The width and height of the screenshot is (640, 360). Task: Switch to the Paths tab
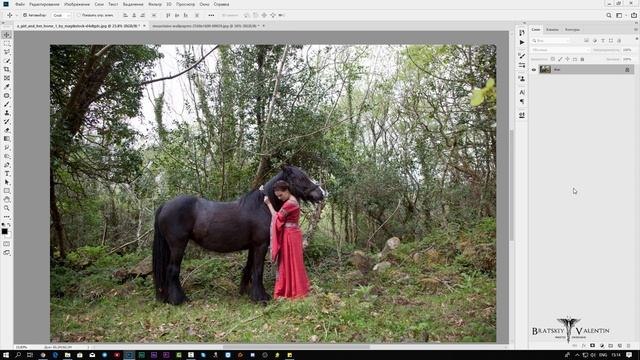[x=572, y=29]
